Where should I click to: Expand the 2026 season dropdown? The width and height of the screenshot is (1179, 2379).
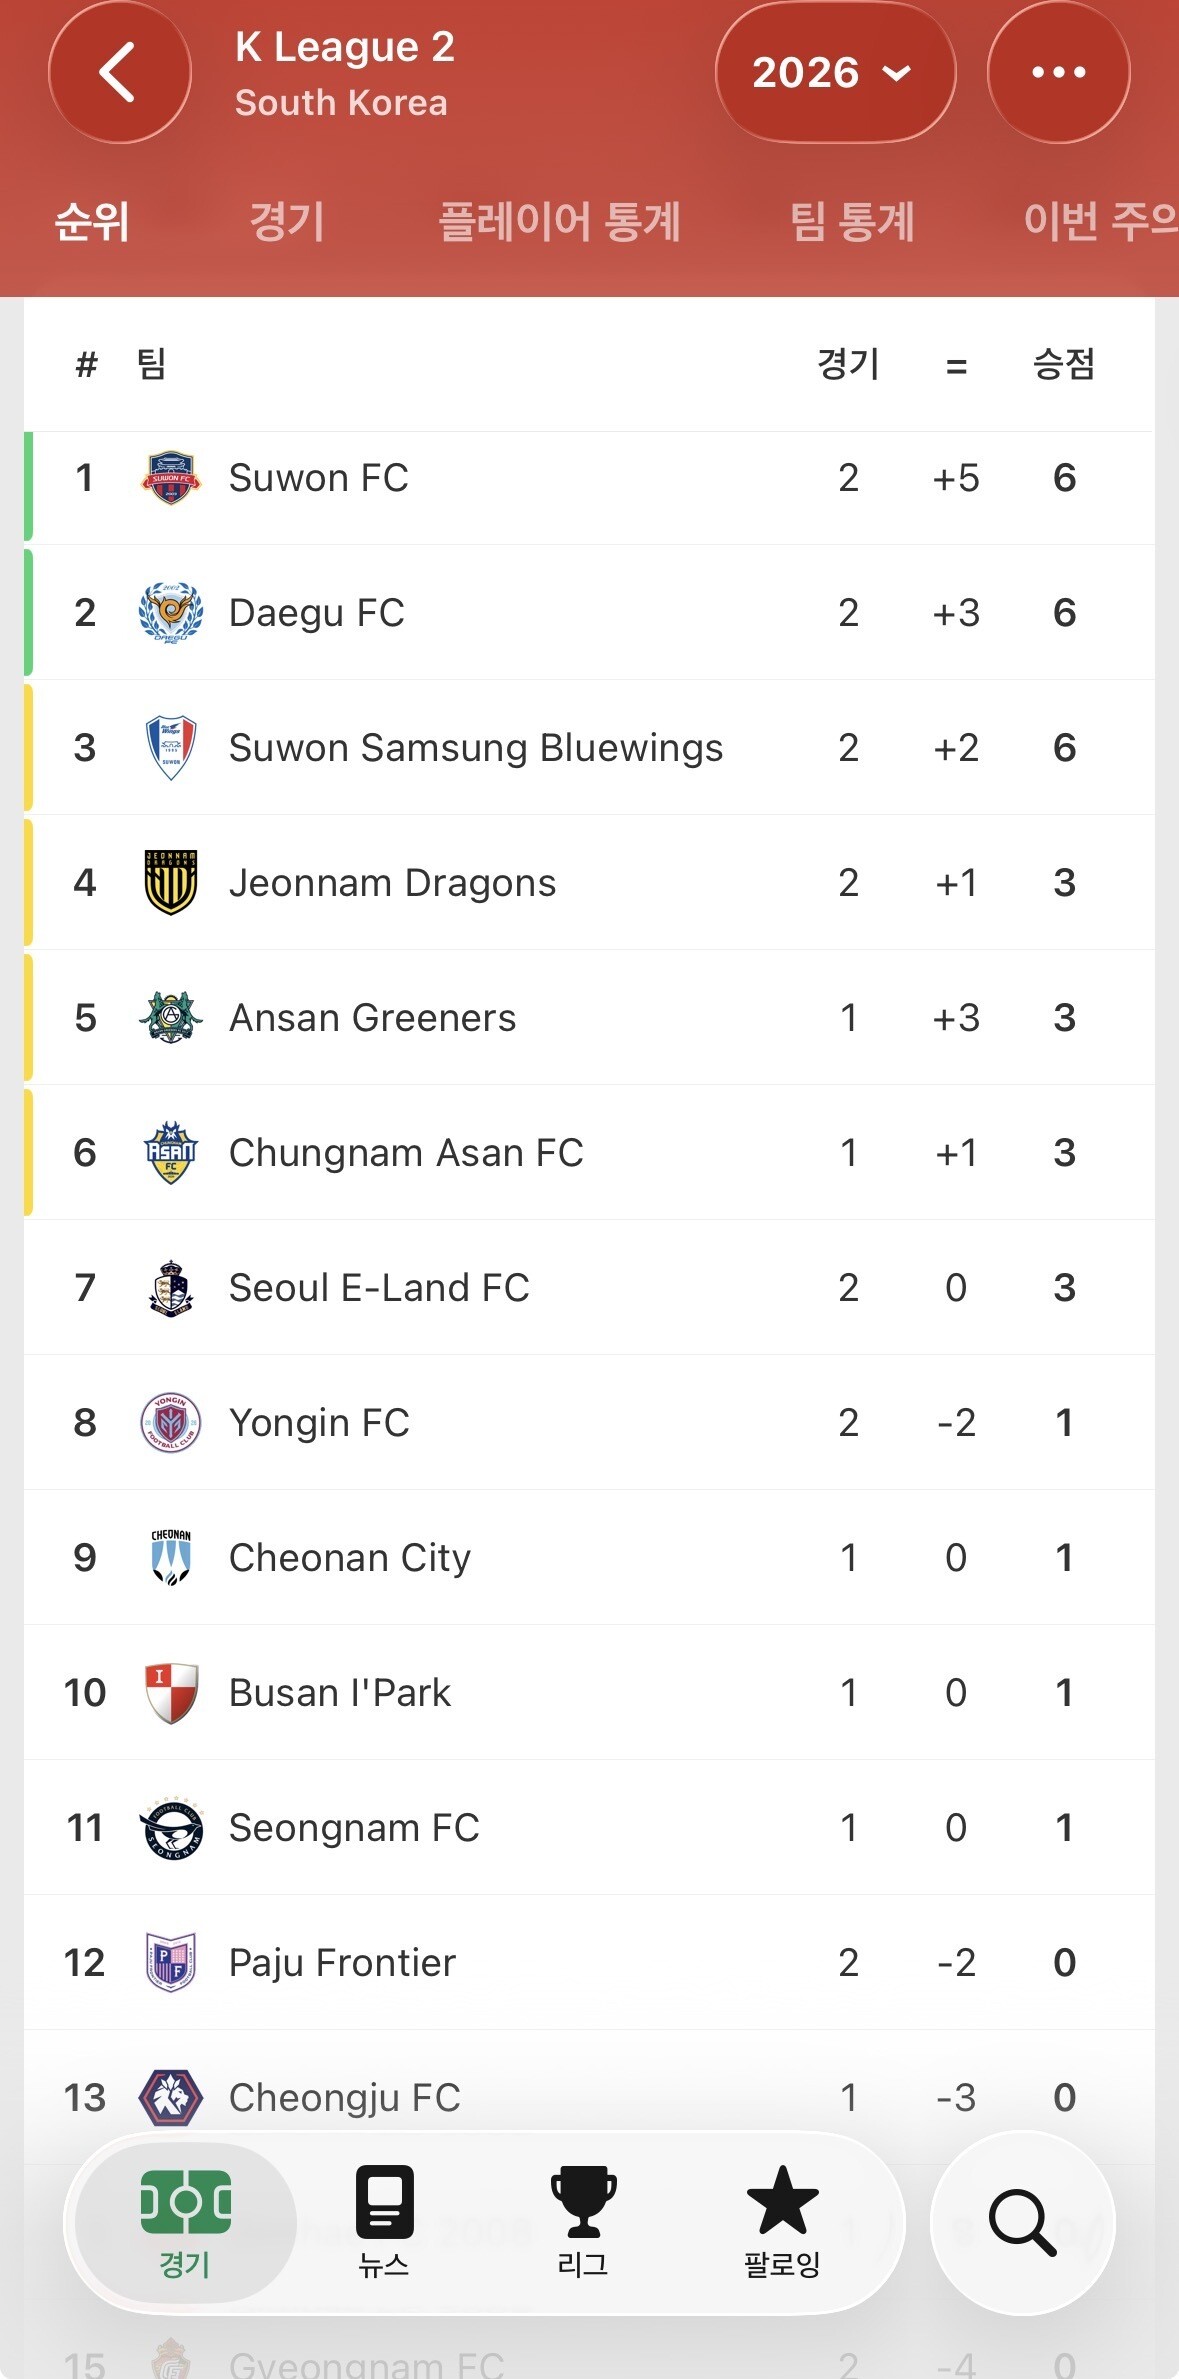pos(834,72)
